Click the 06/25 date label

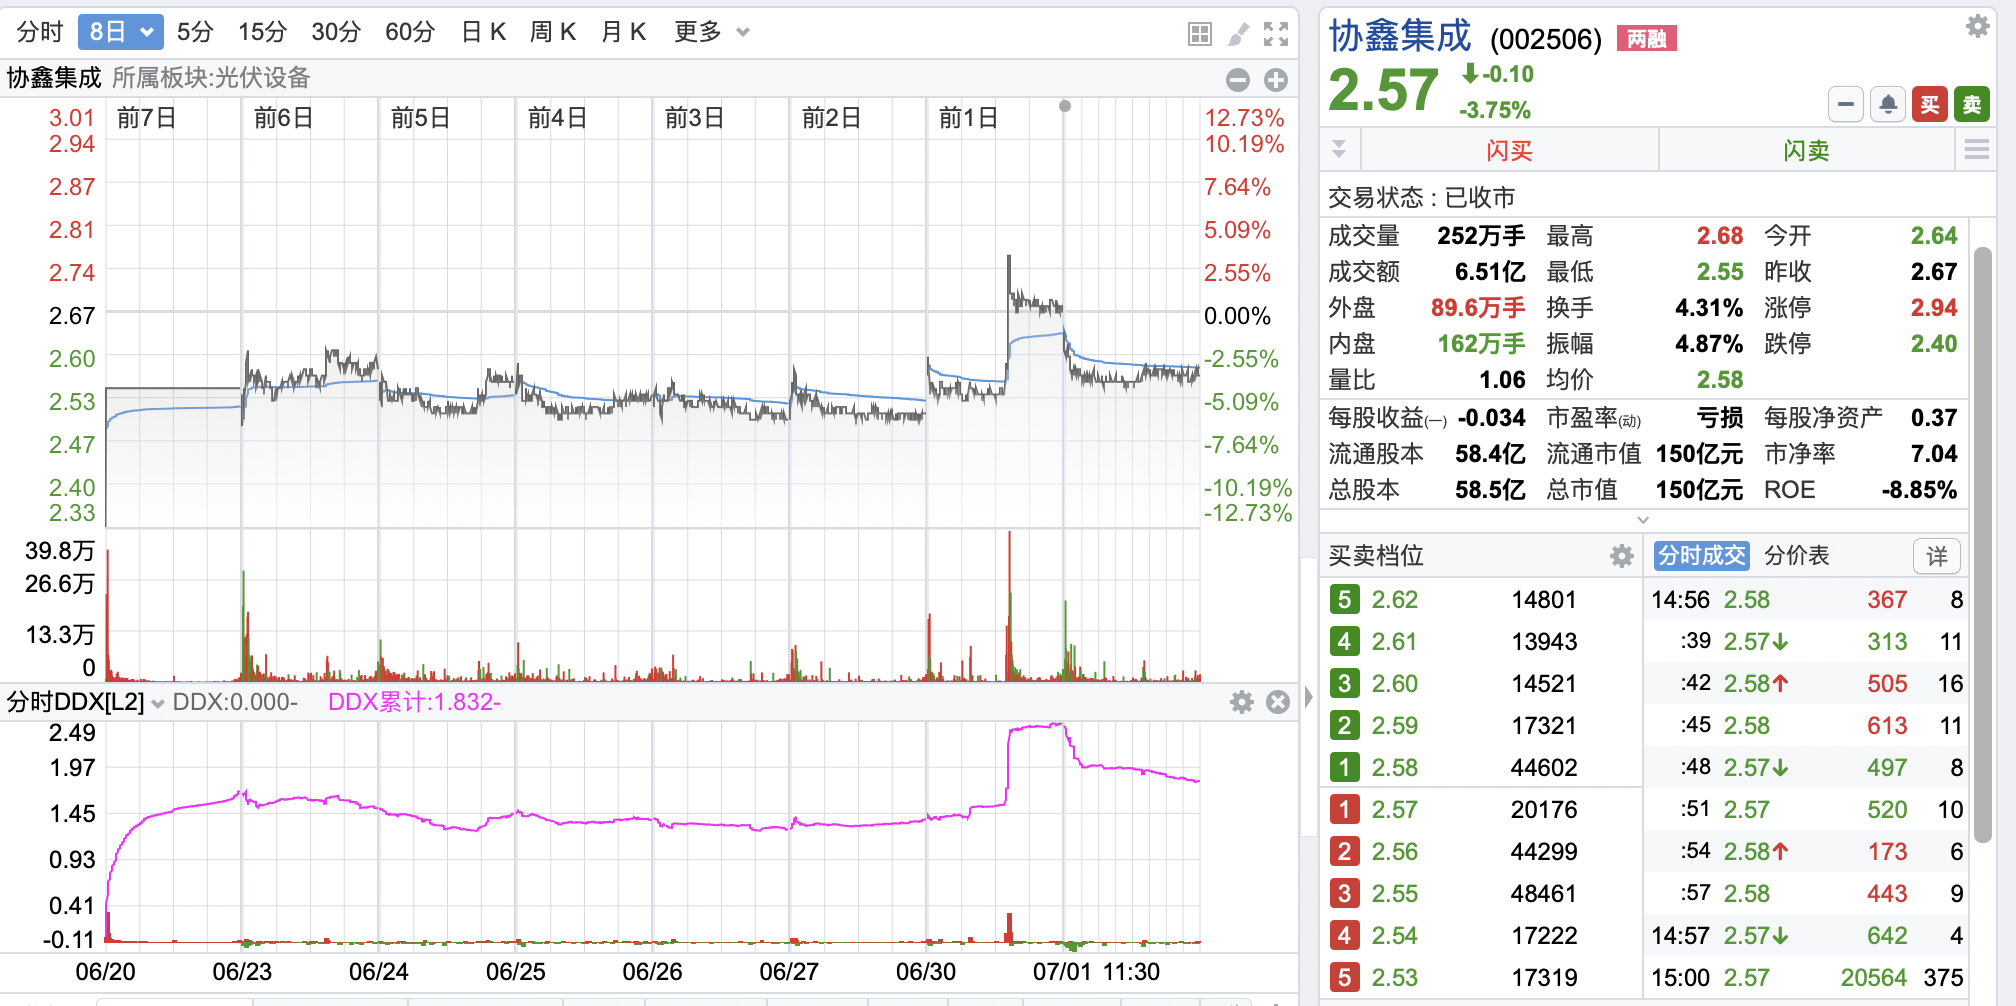coord(515,971)
